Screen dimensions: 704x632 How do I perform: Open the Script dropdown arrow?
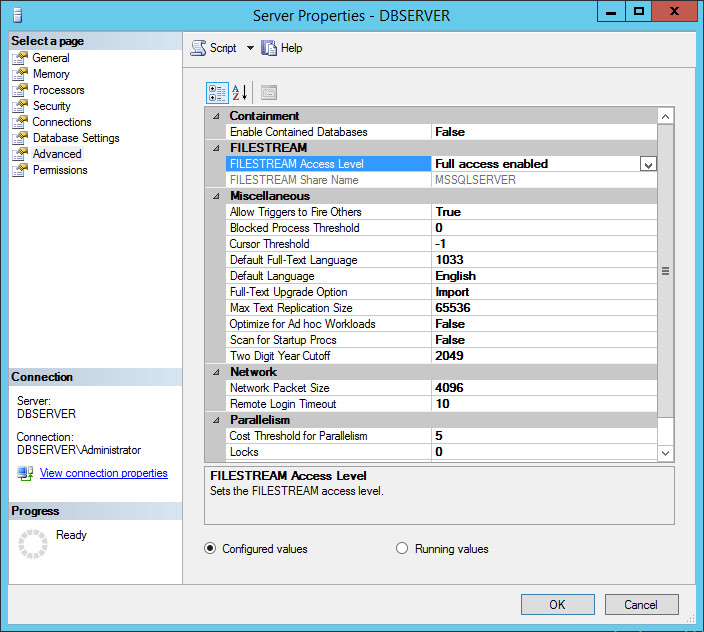tap(250, 48)
